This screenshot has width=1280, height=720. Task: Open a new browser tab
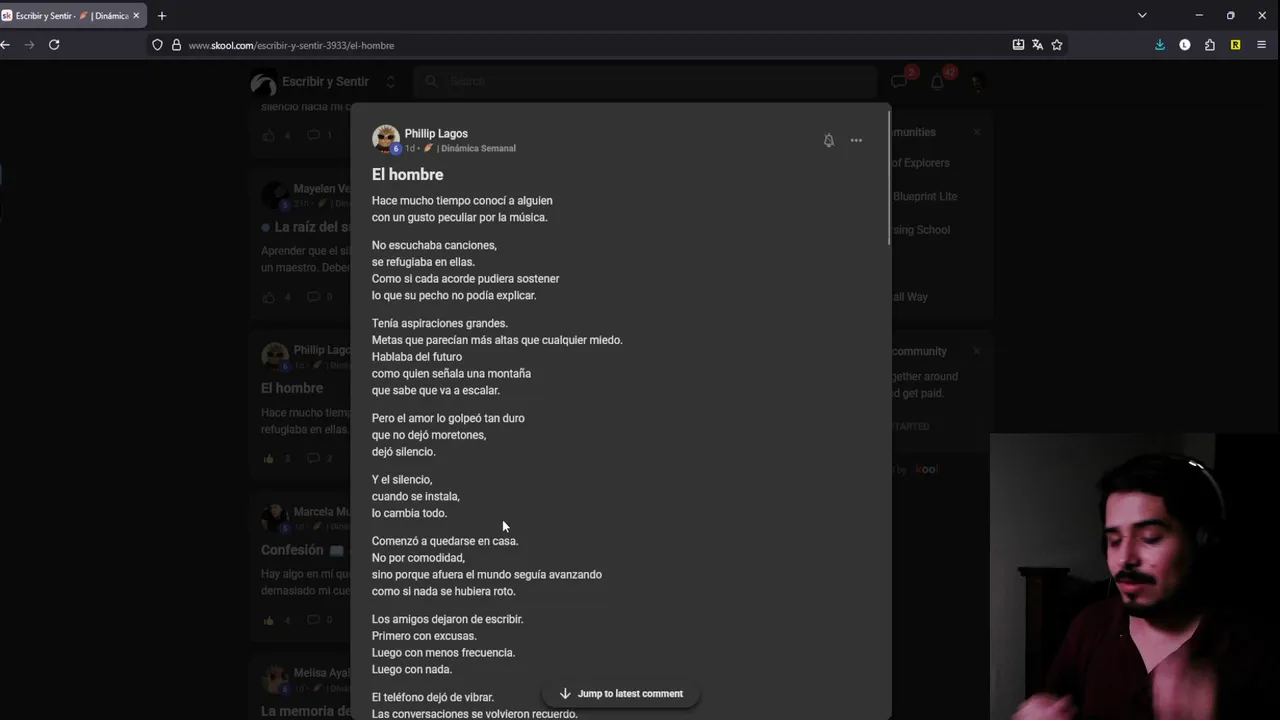tap(162, 16)
